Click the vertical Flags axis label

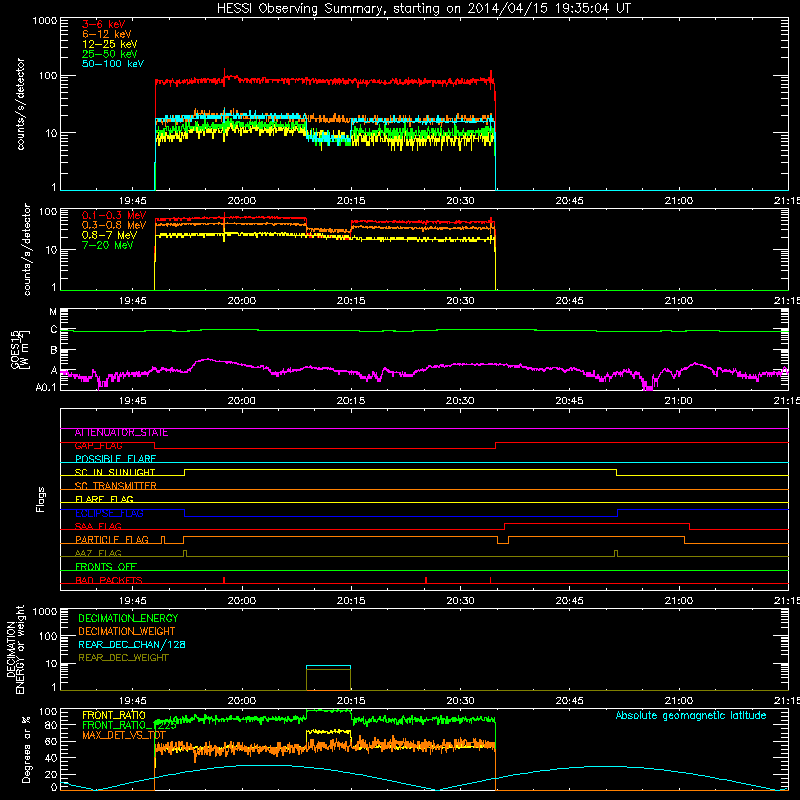(41, 499)
